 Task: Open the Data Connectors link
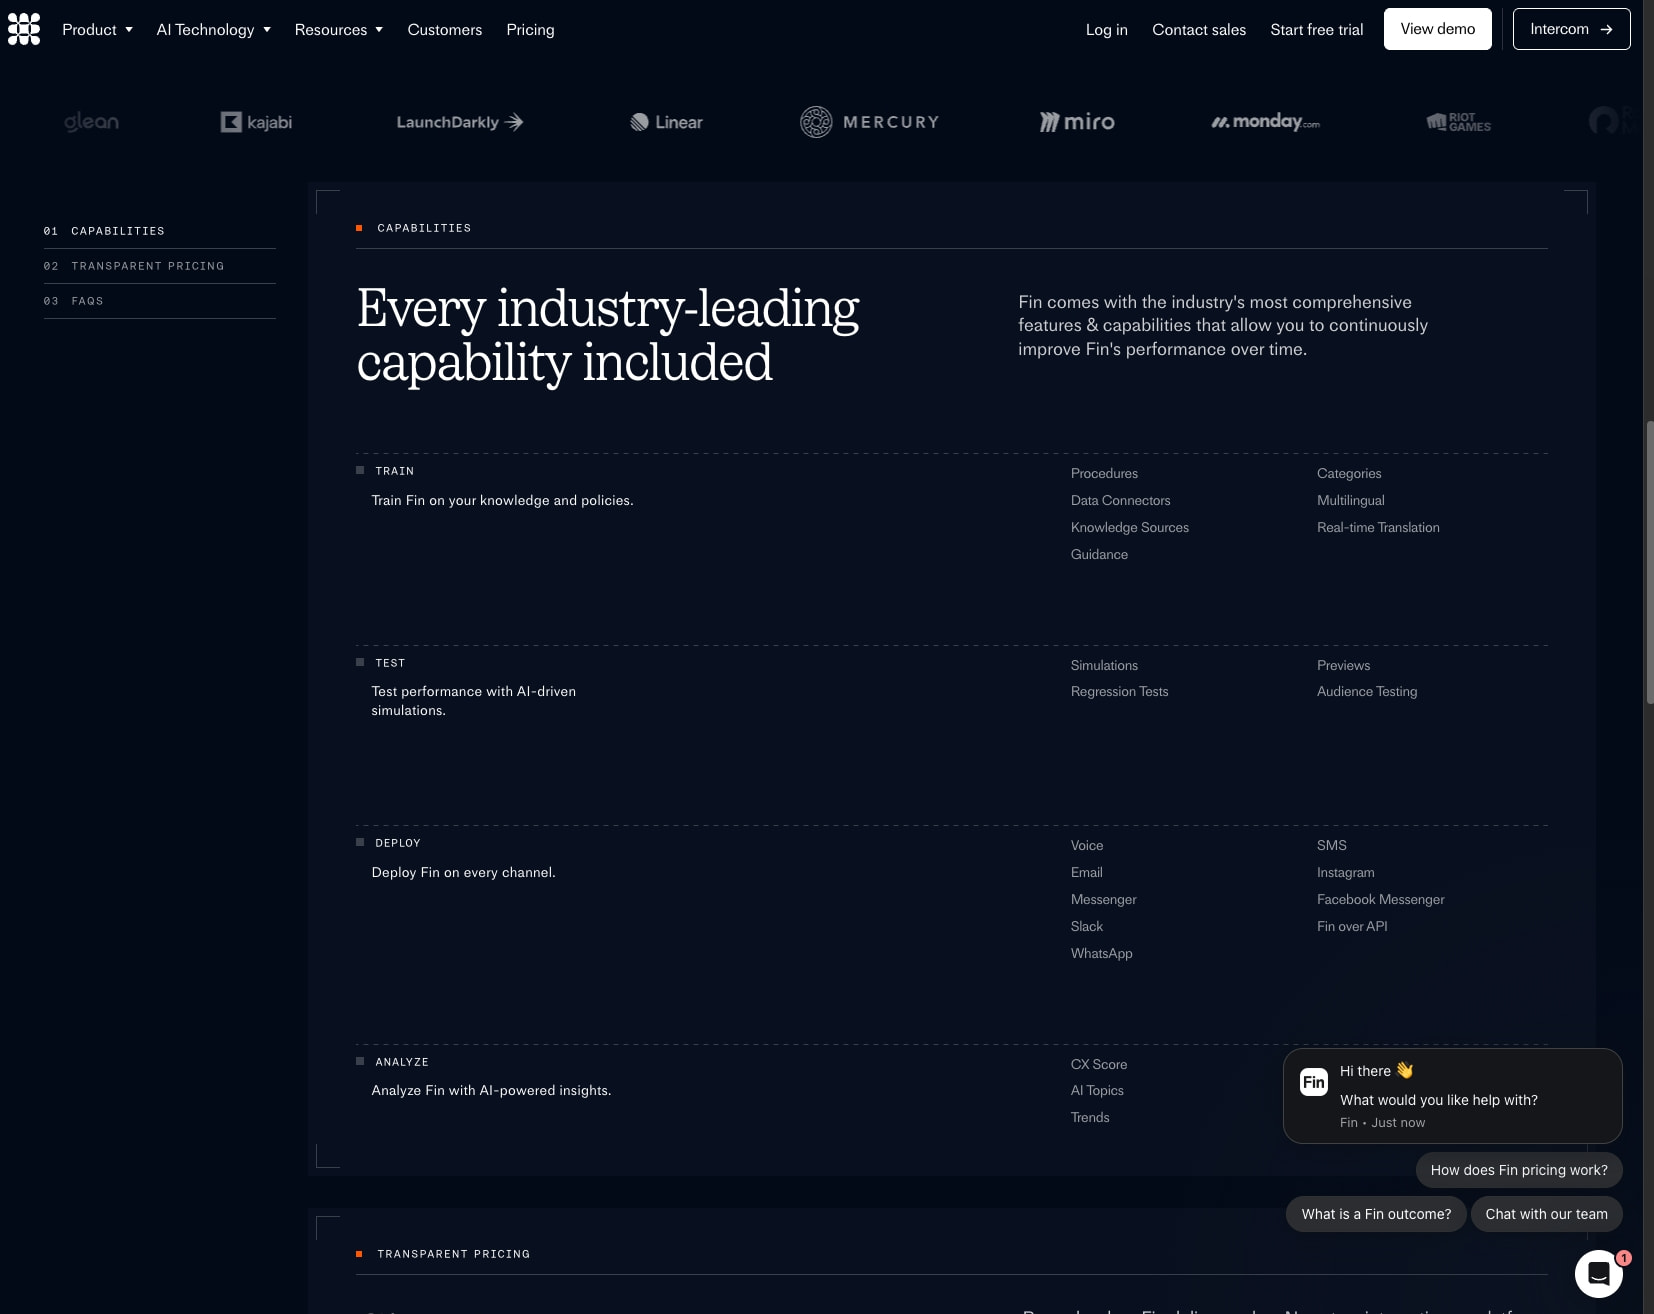tap(1120, 500)
